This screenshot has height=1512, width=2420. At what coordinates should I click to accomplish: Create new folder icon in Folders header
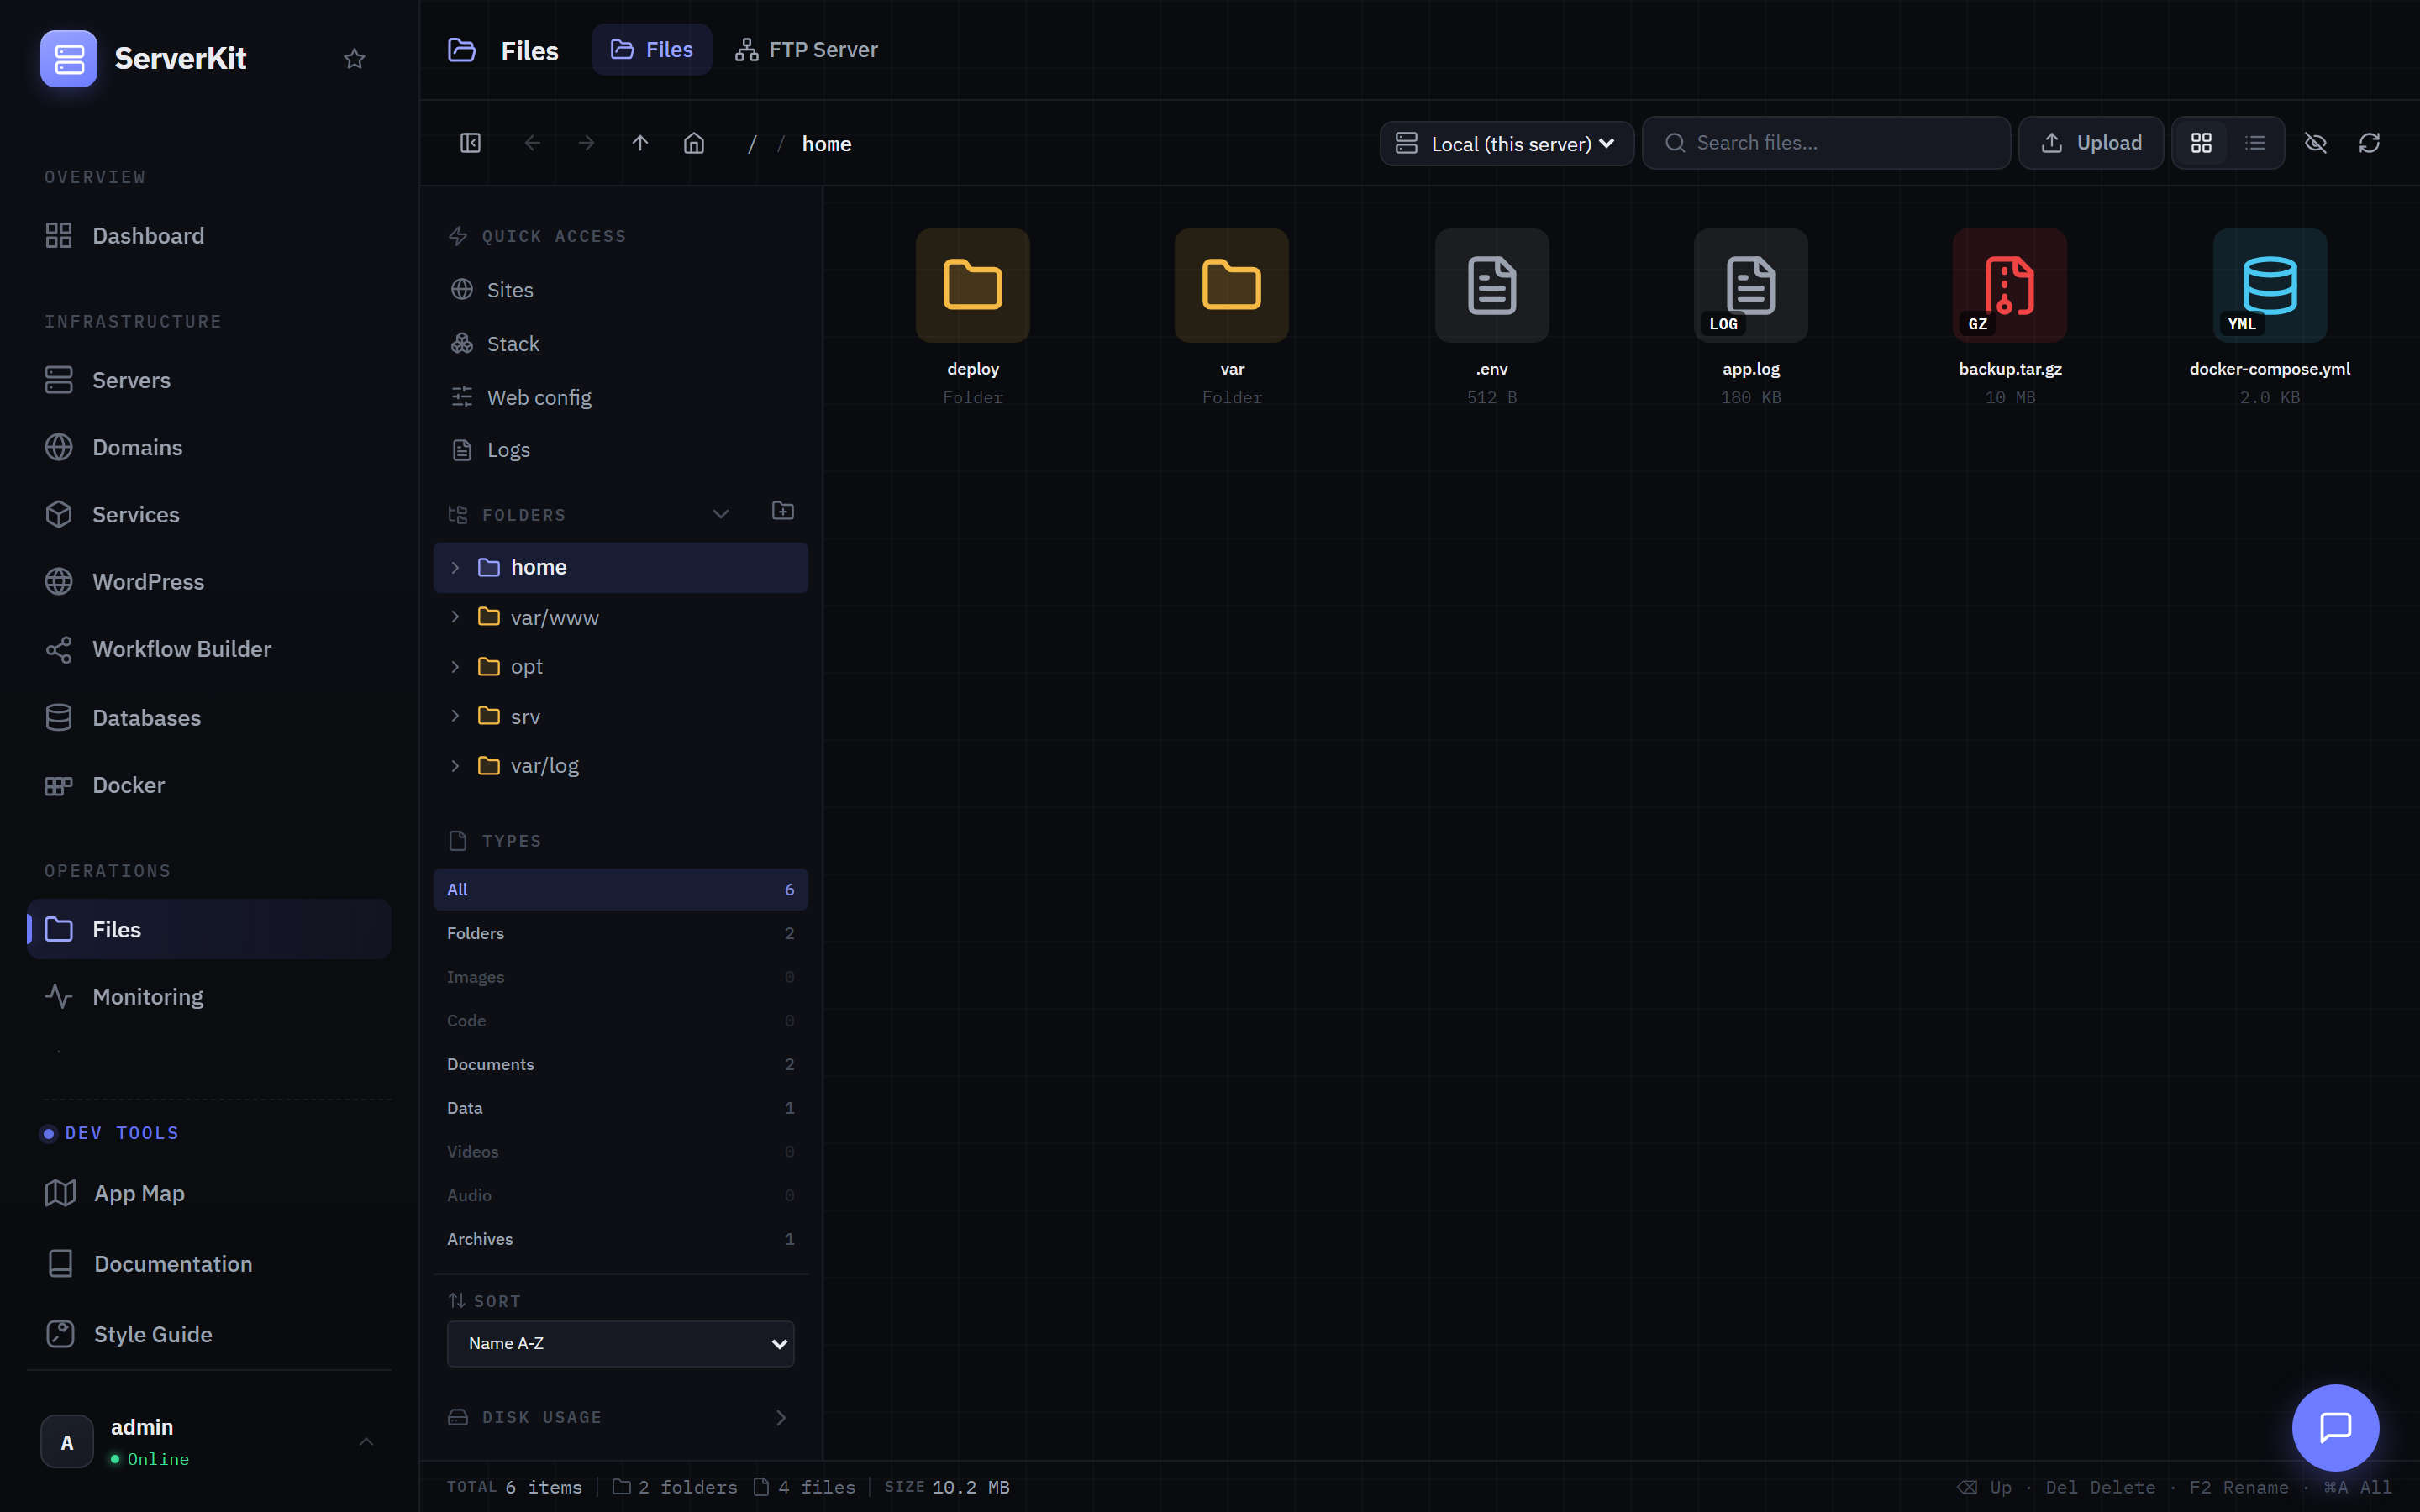point(783,511)
